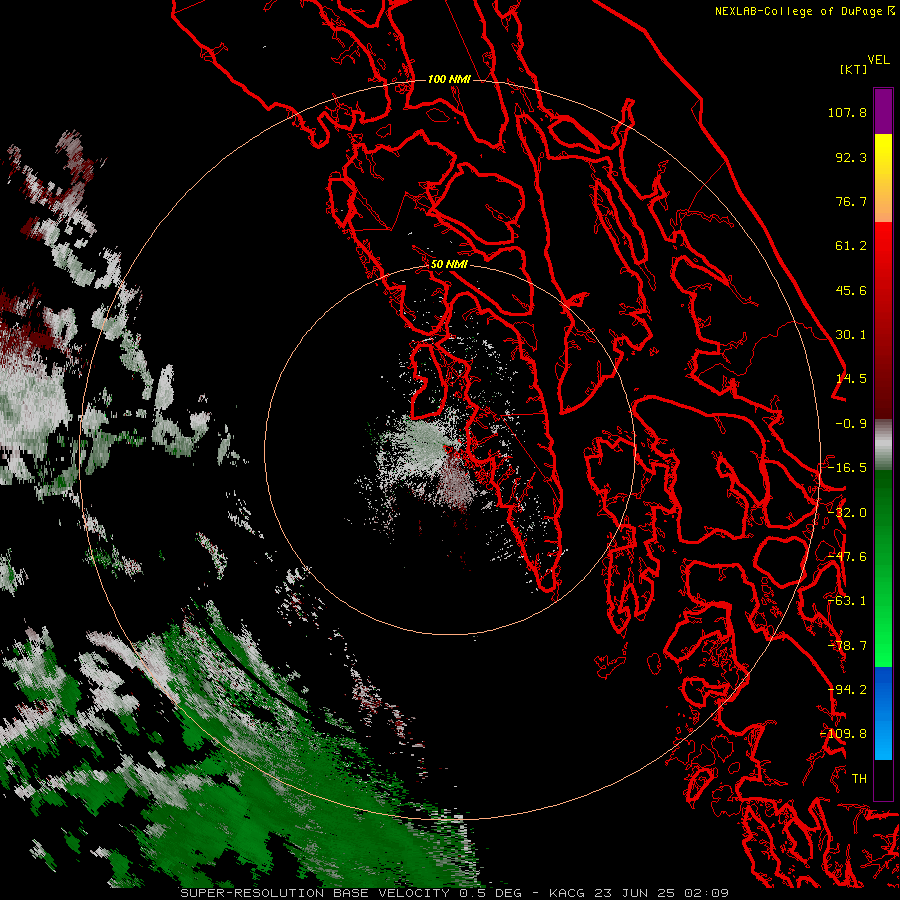Click the 50 NMI range ring label
The image size is (900, 900).
(x=449, y=264)
